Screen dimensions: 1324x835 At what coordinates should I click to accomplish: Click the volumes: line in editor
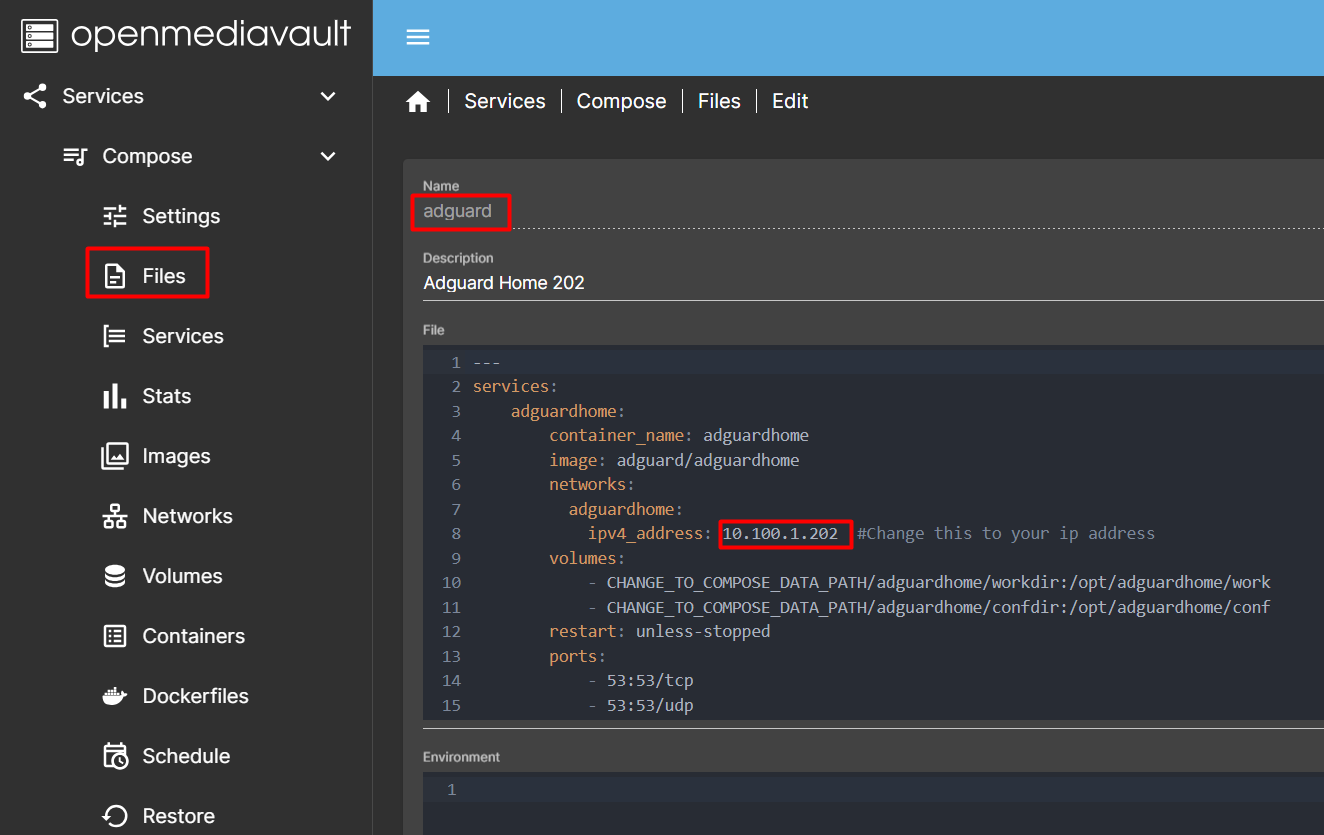tap(587, 558)
